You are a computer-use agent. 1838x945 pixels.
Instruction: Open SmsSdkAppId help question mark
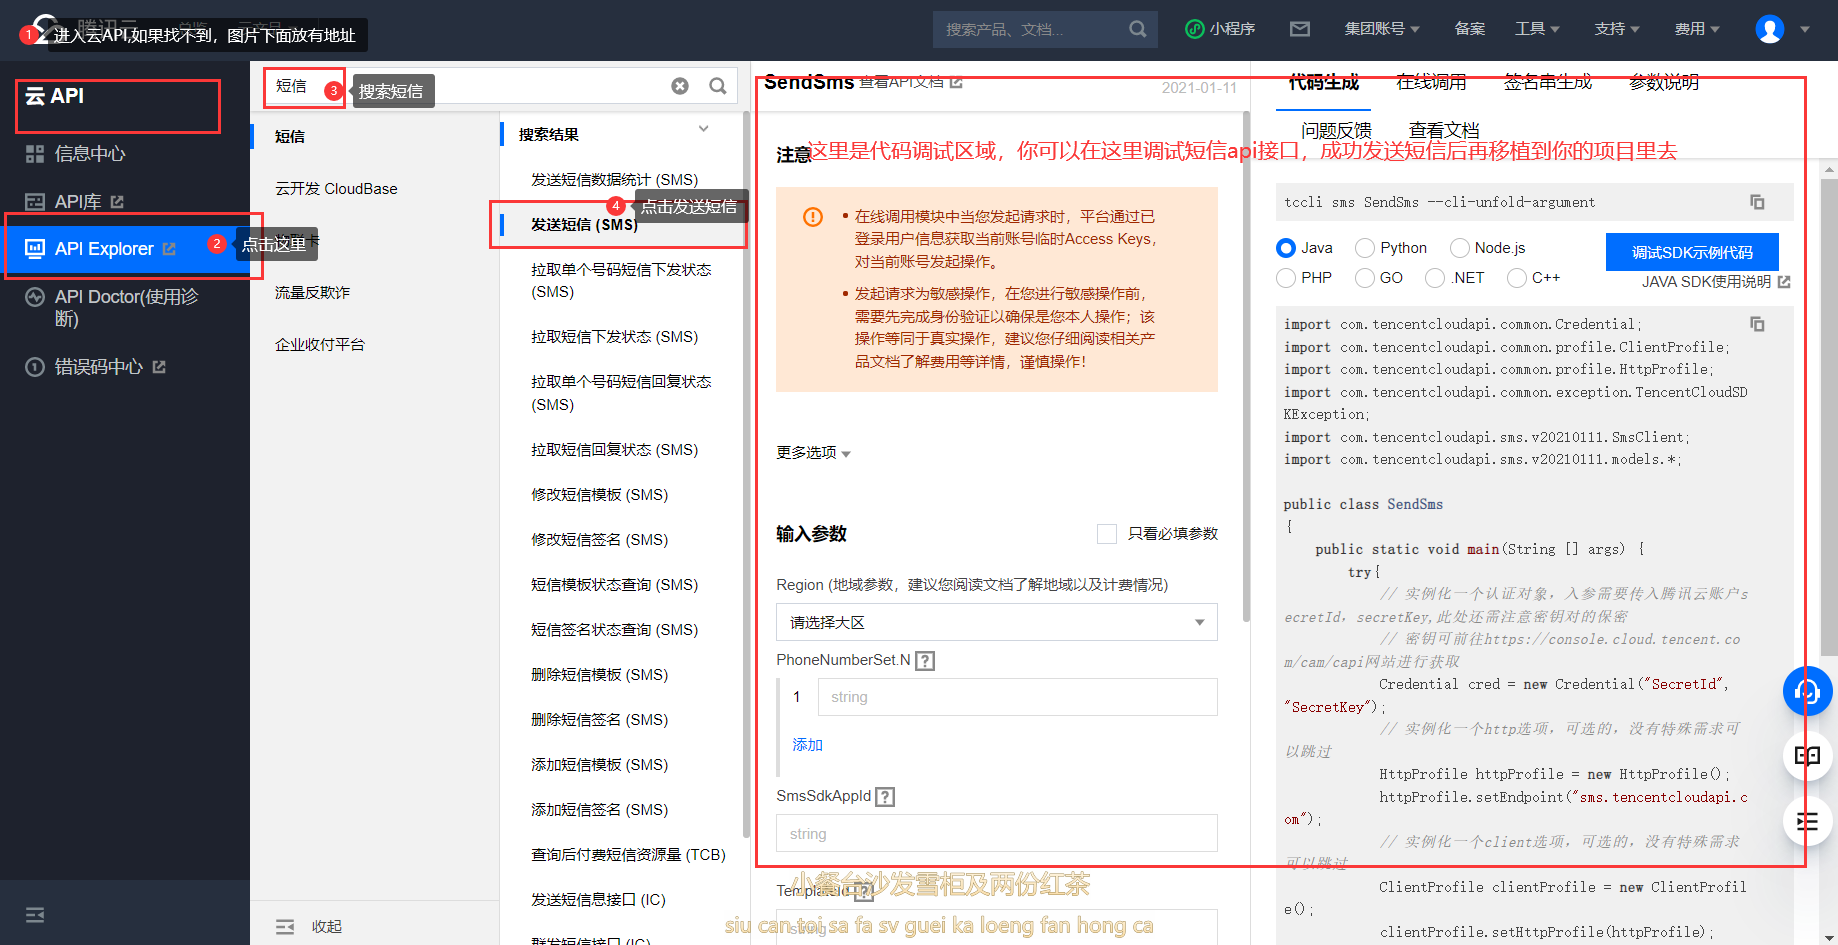(x=885, y=797)
